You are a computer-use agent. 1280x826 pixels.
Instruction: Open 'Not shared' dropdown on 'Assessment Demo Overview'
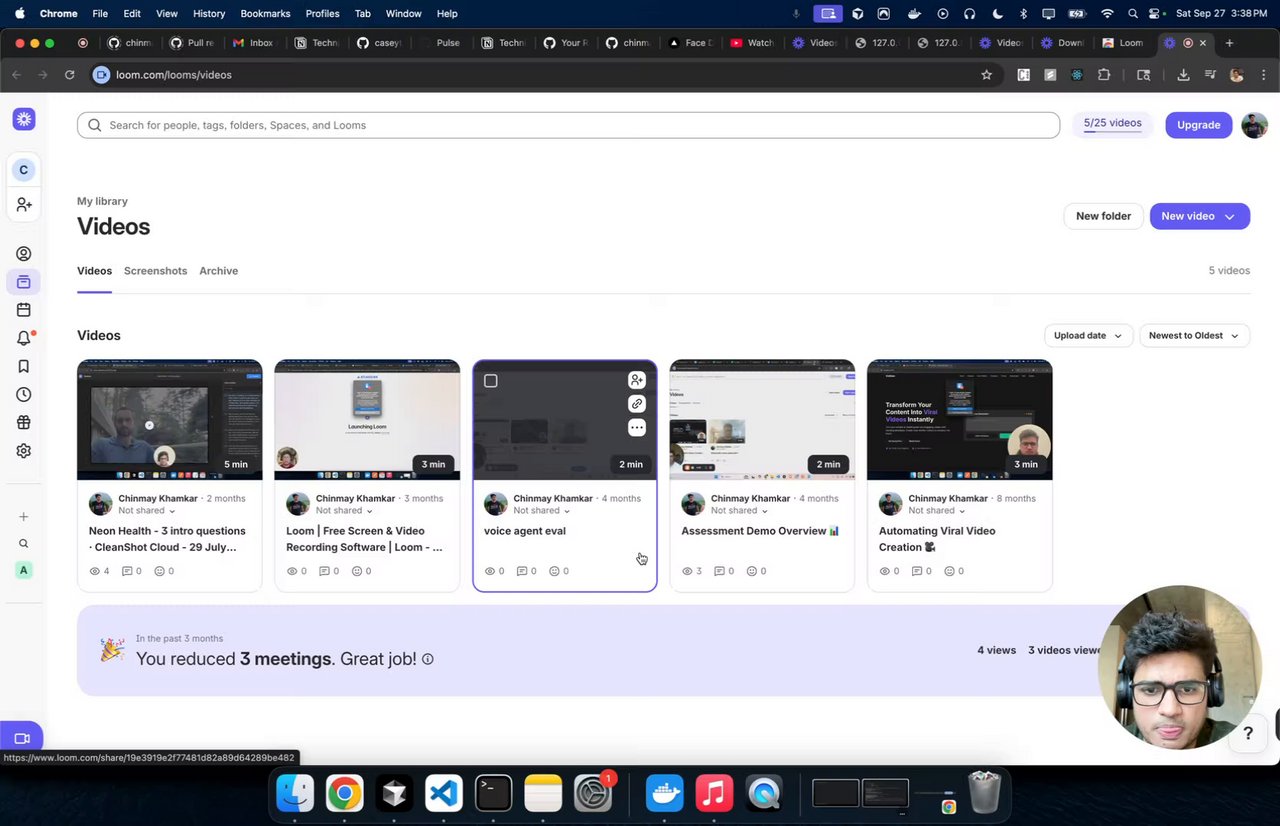pyautogui.click(x=740, y=511)
